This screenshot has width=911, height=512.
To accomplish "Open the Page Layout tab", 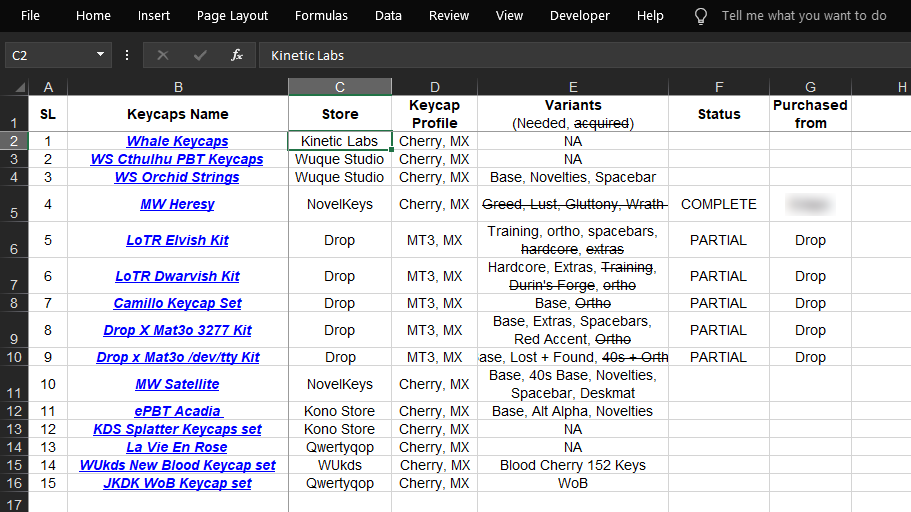I will (x=232, y=16).
